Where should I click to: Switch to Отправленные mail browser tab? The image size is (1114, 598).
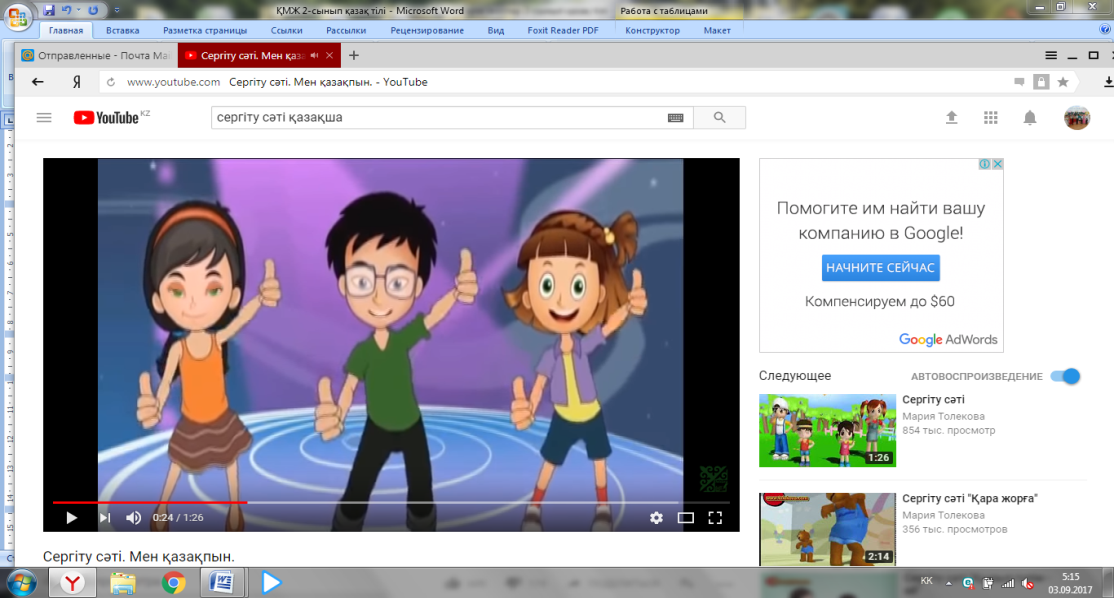pyautogui.click(x=96, y=55)
